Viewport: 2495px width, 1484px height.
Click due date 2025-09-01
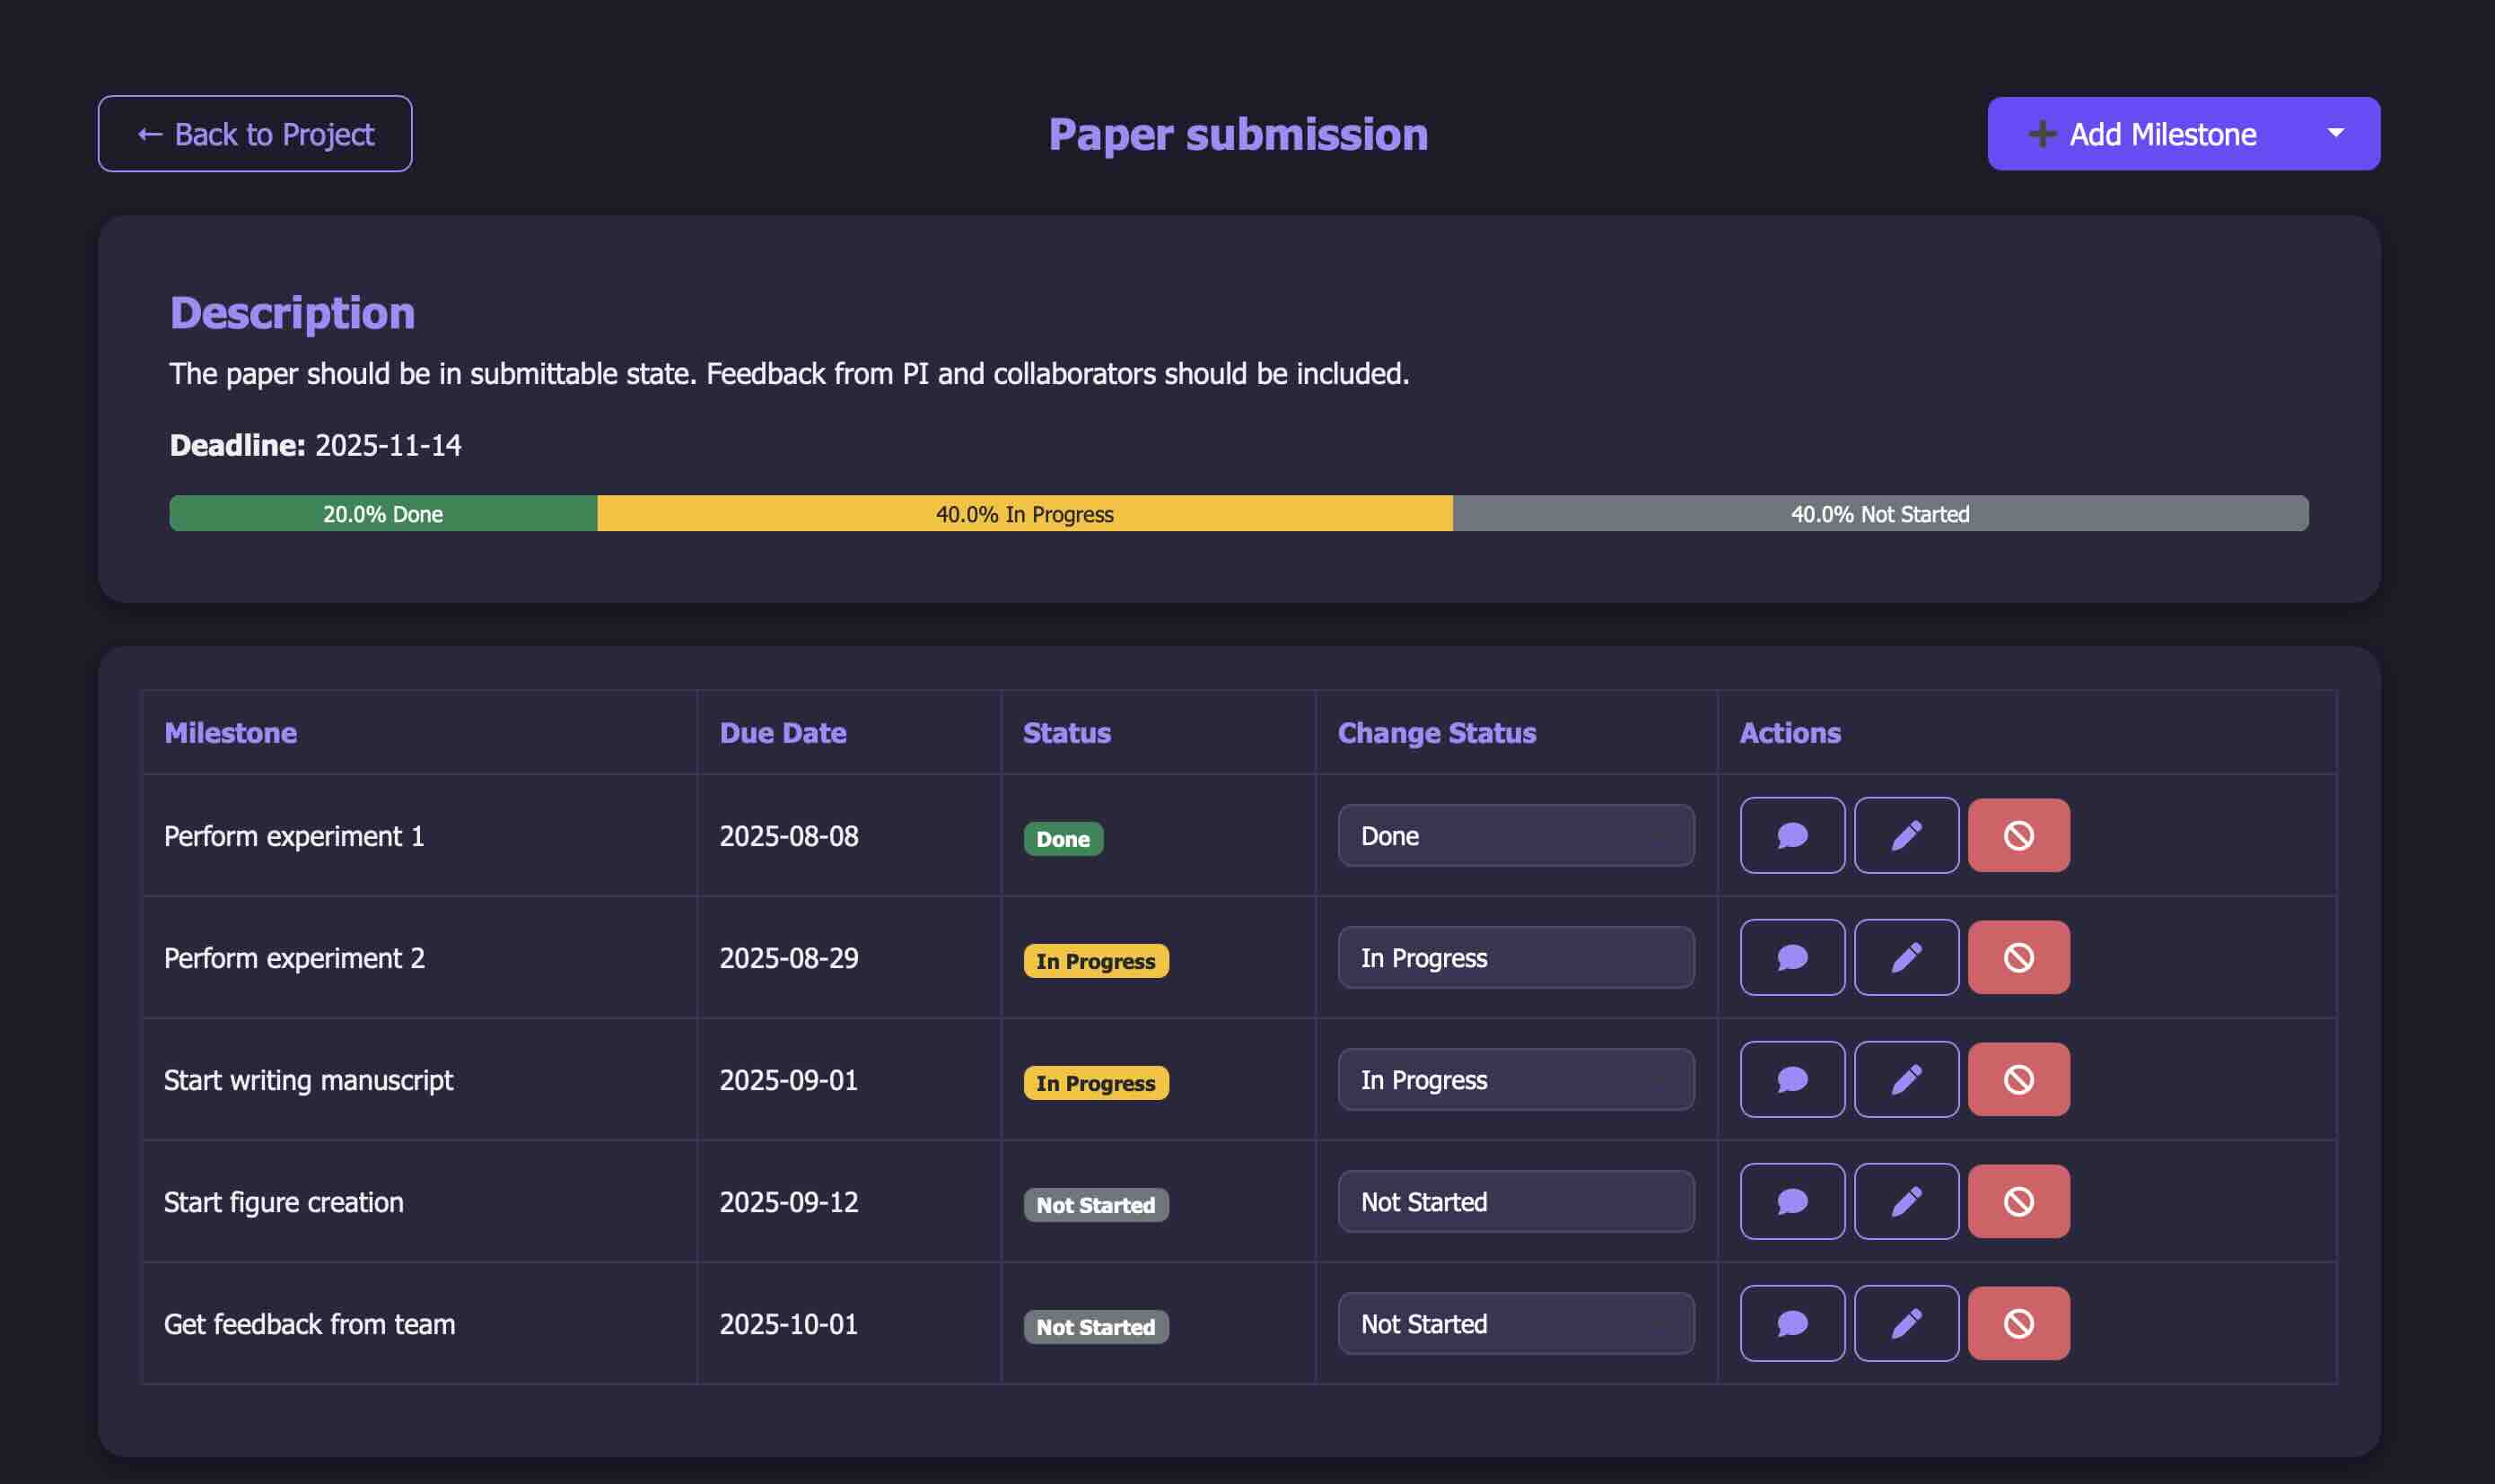coord(789,1080)
